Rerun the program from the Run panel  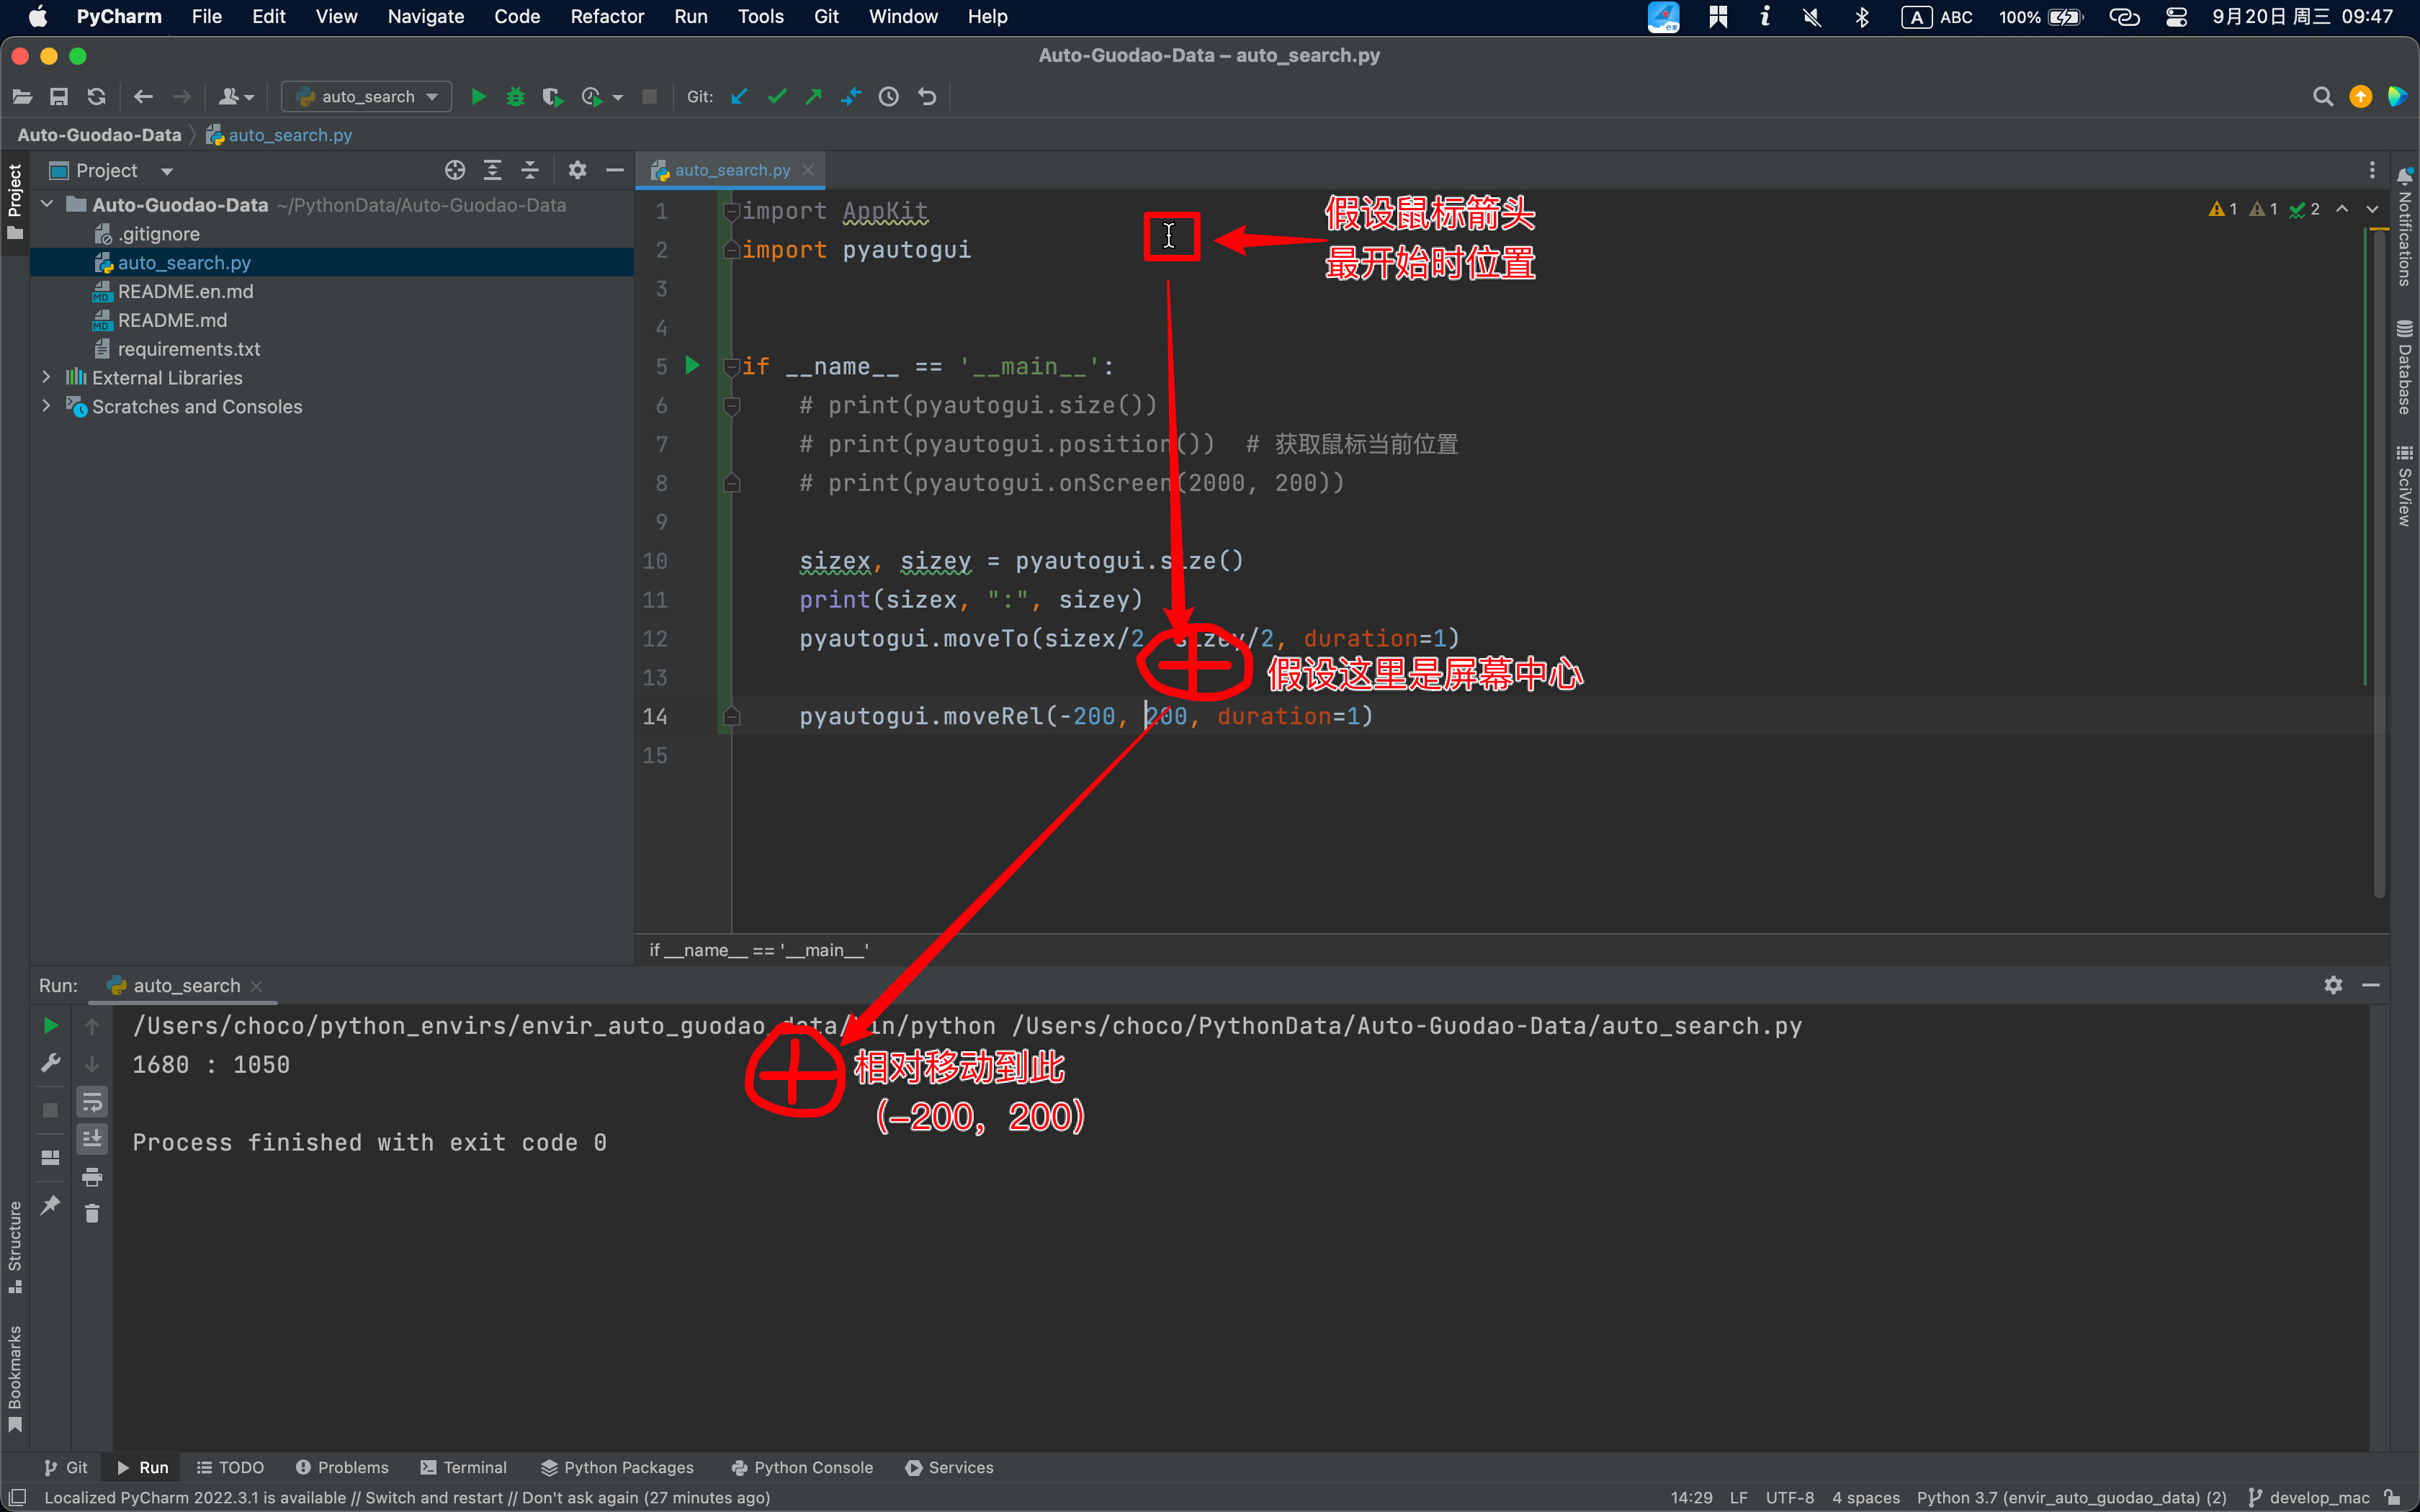pyautogui.click(x=50, y=1025)
